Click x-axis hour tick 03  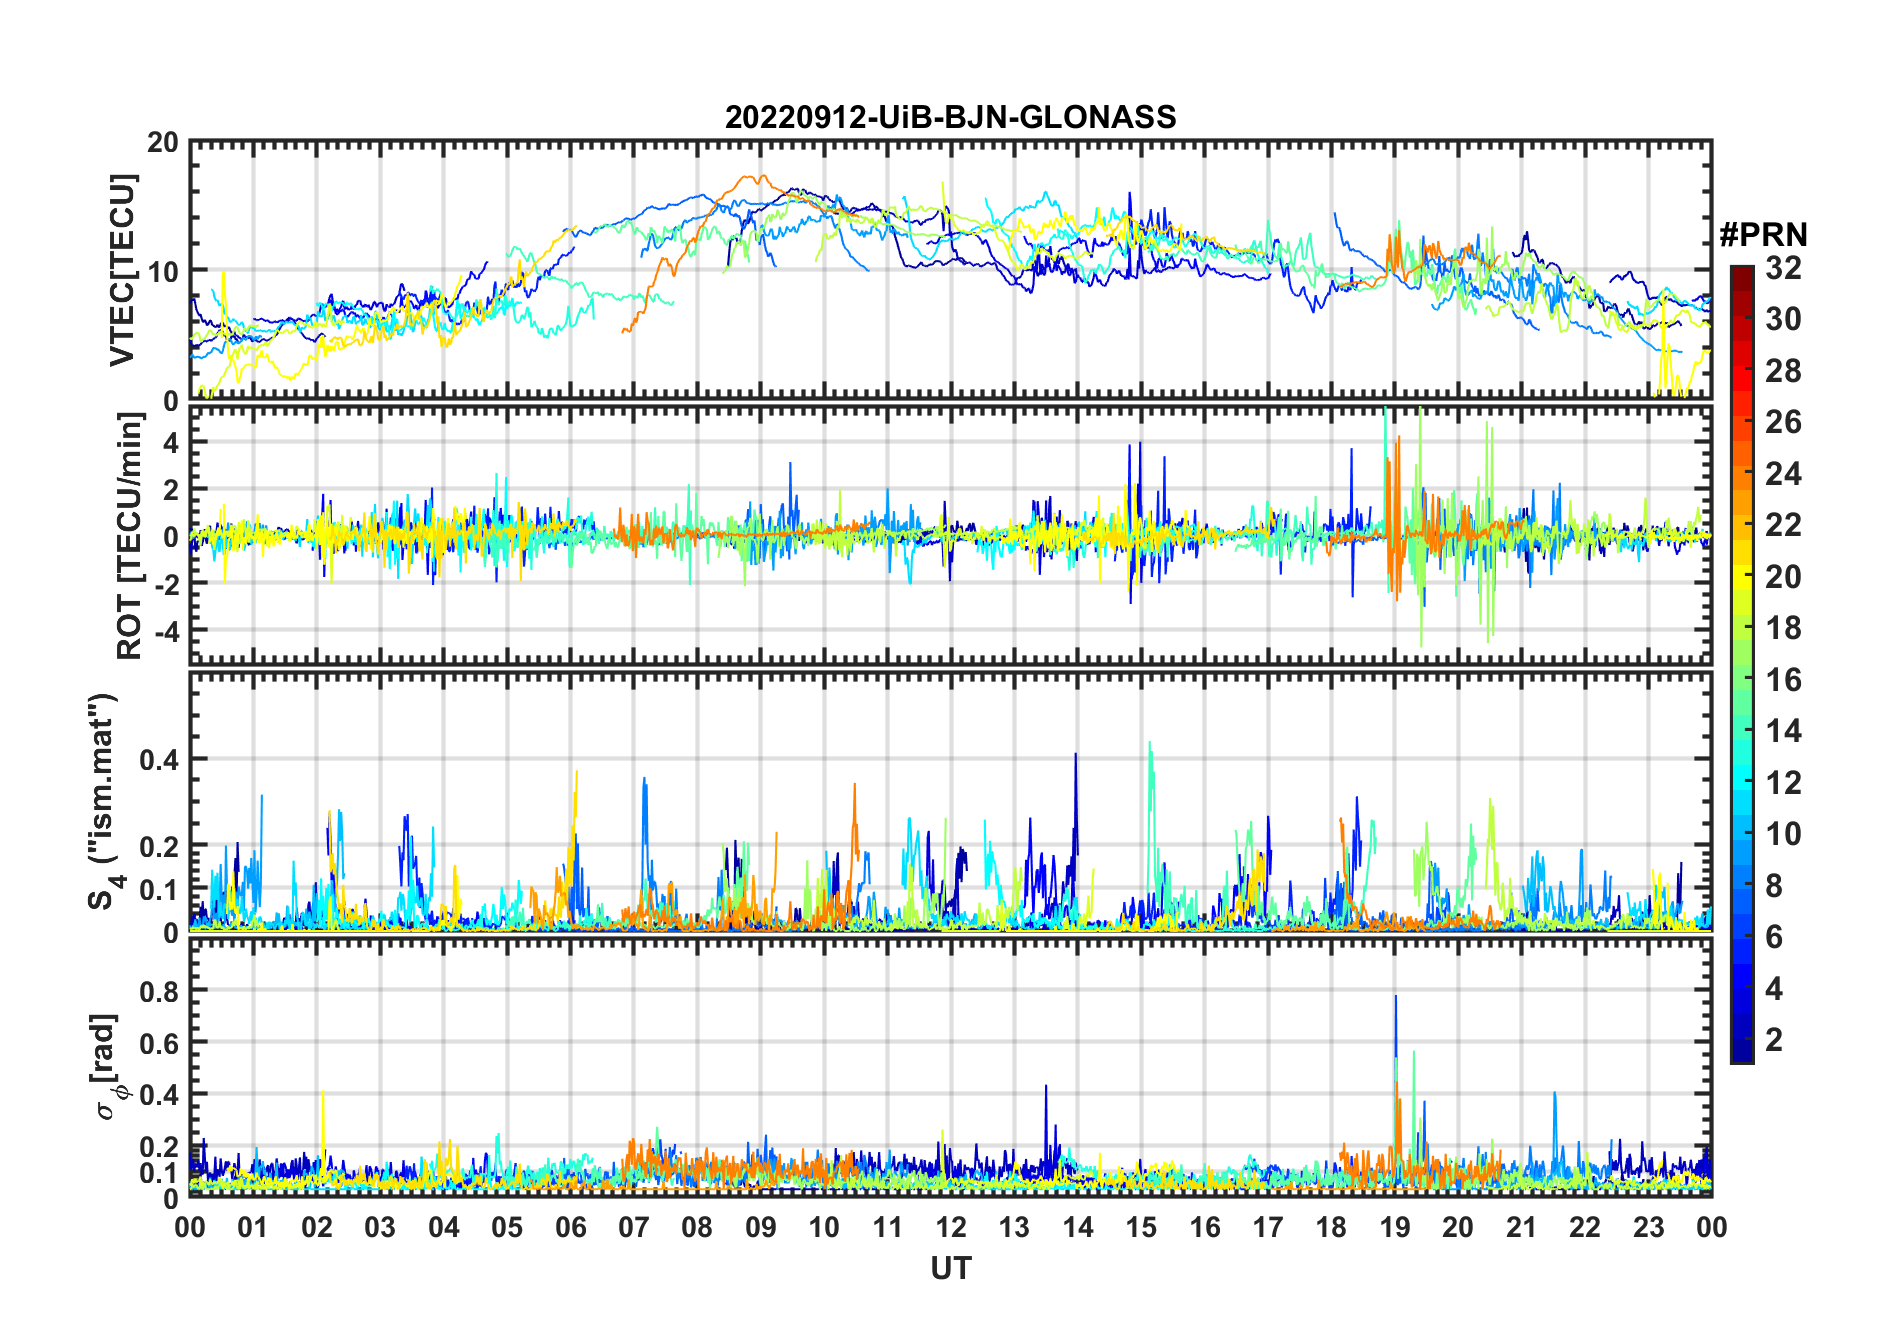pyautogui.click(x=380, y=1227)
